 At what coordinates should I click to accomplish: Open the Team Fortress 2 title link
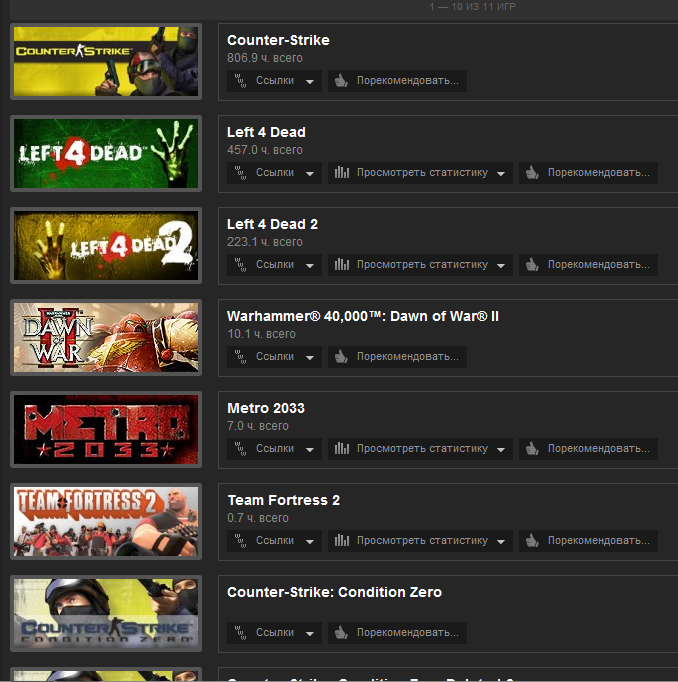point(284,500)
